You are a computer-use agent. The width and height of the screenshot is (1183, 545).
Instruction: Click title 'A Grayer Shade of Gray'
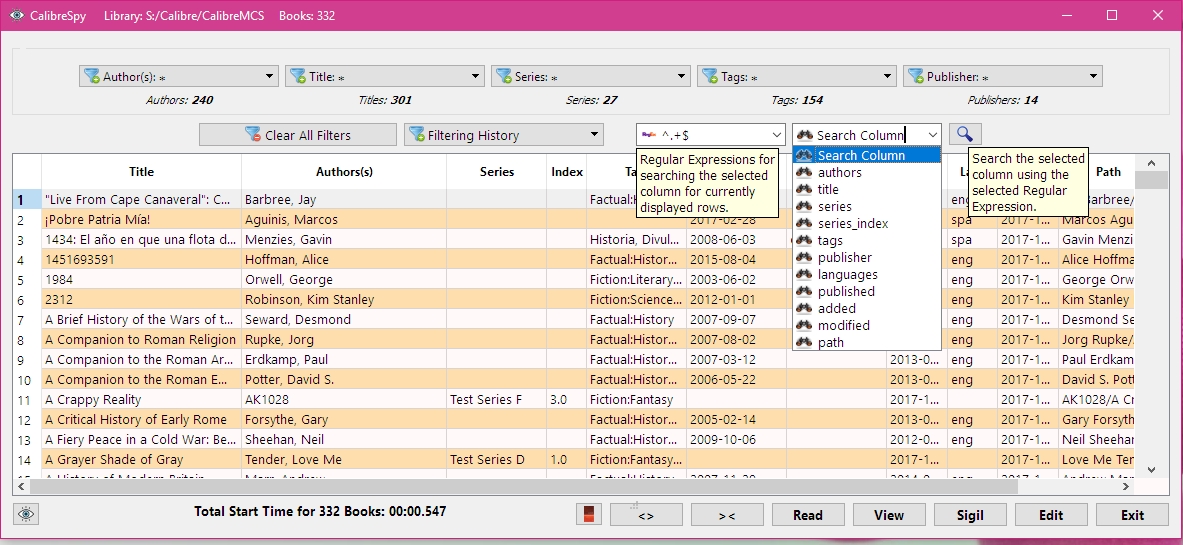click(141, 459)
